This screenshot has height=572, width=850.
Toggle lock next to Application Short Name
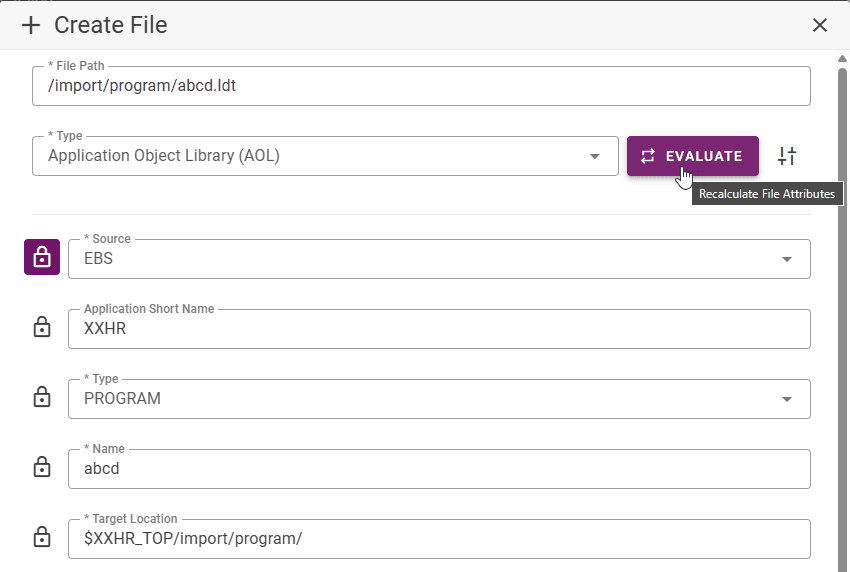(42, 327)
